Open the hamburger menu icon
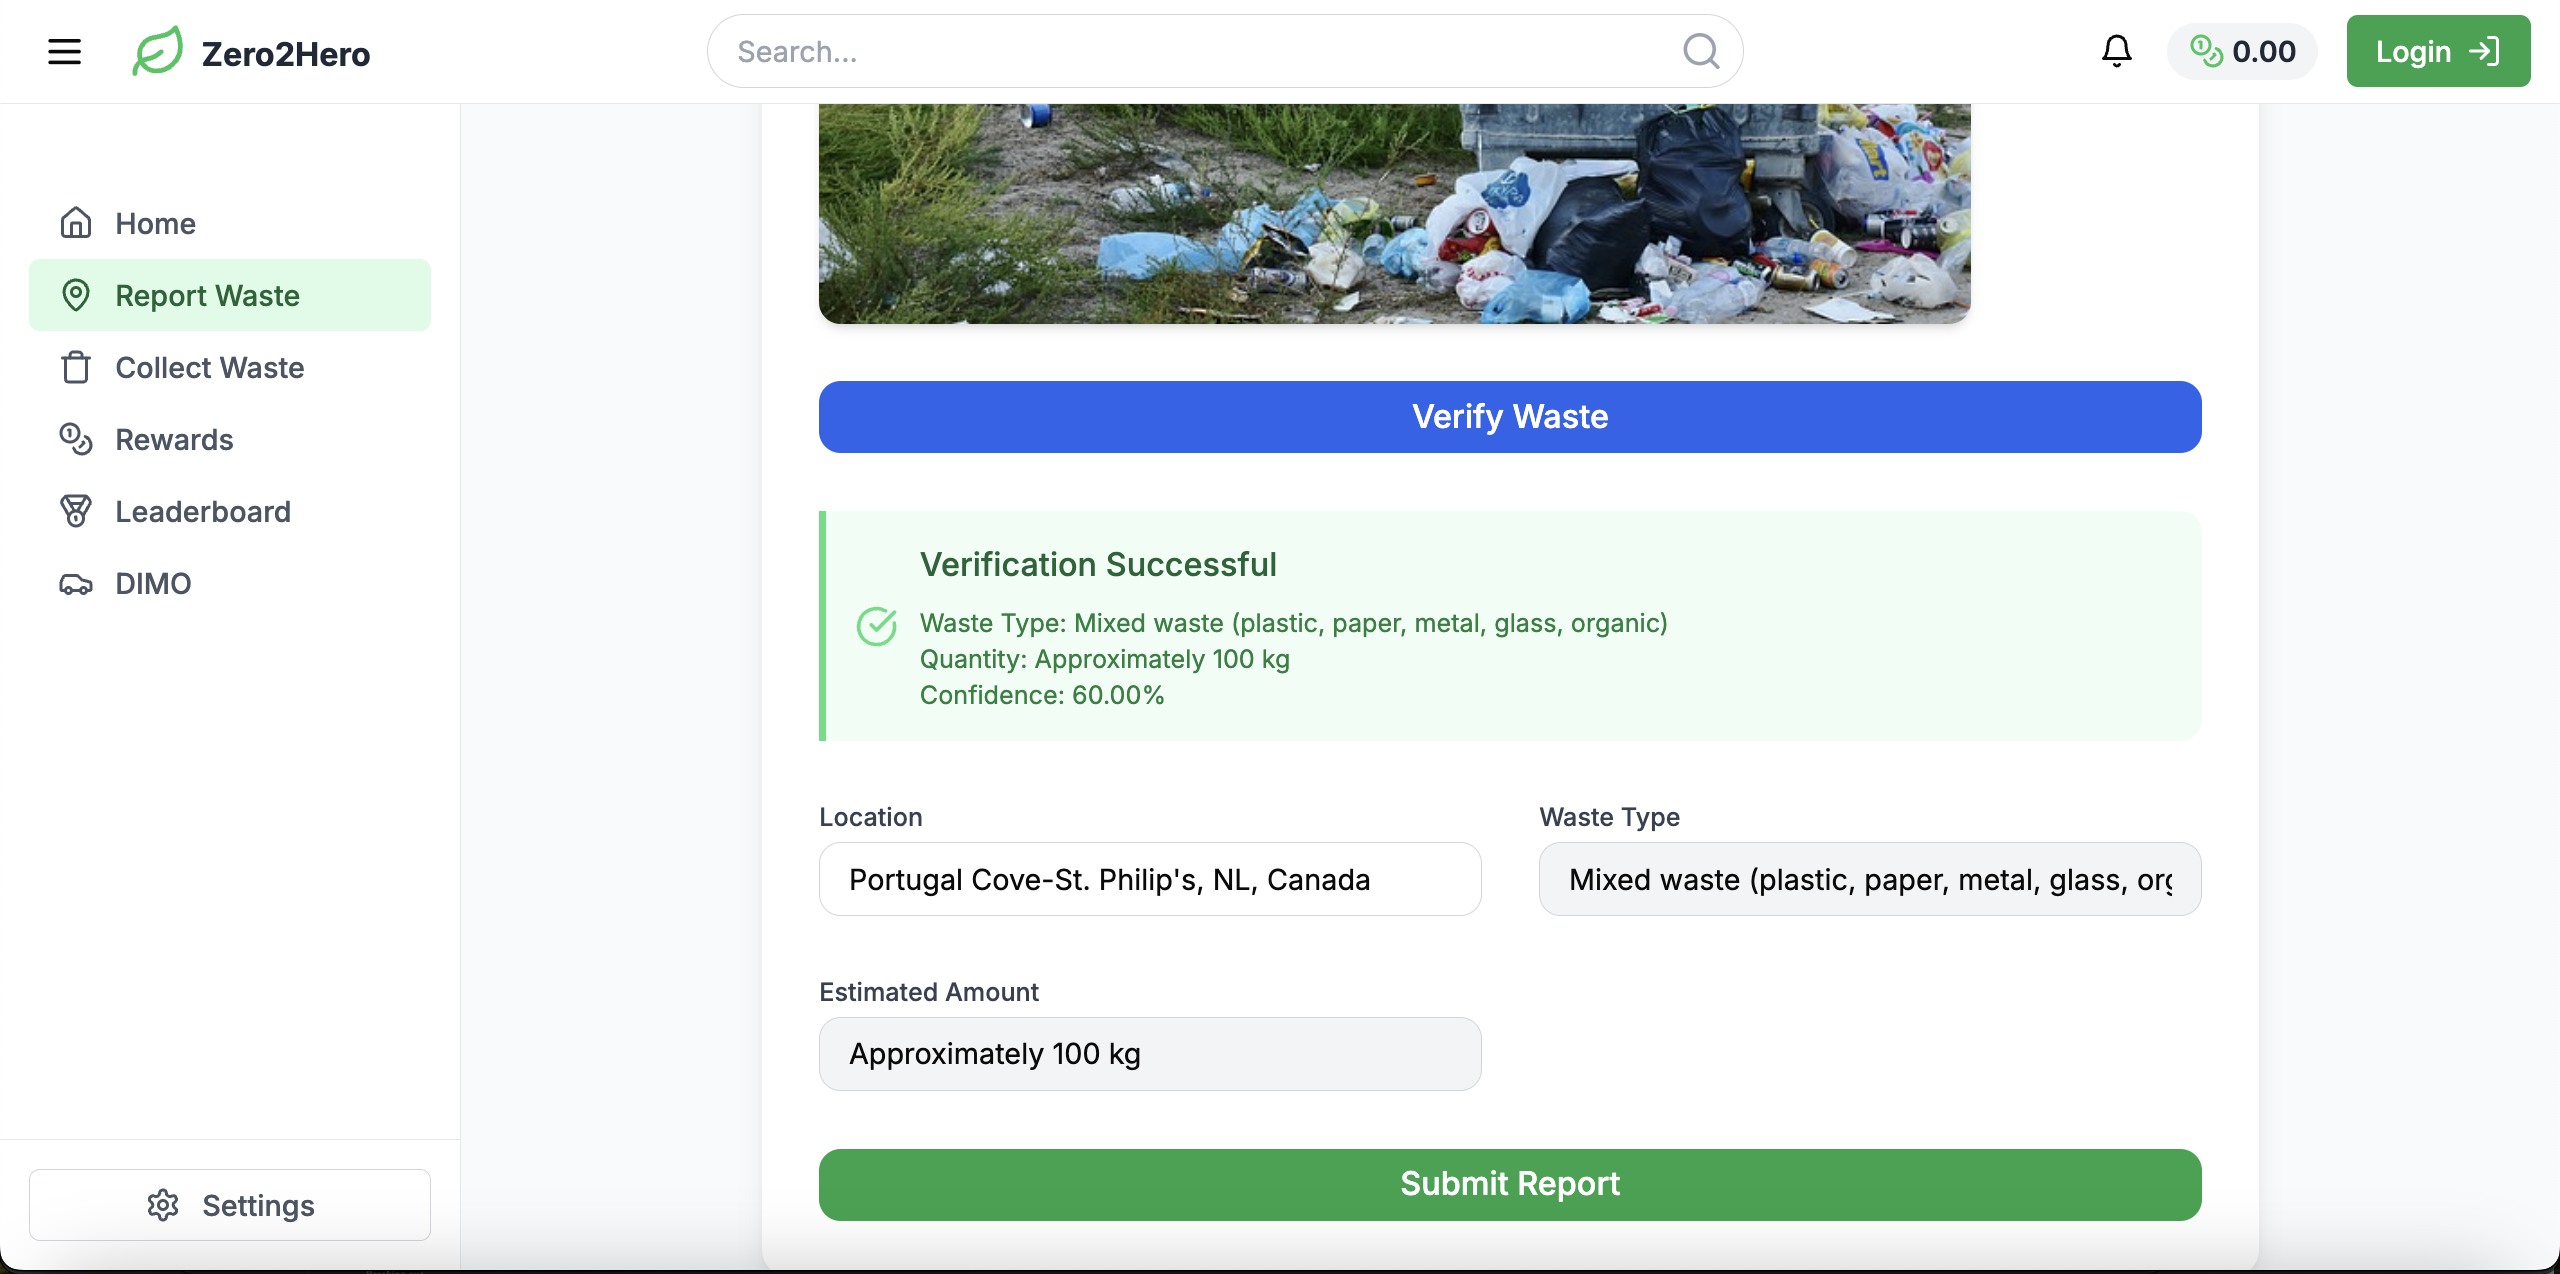Viewport: 2560px width, 1274px height. point(64,52)
